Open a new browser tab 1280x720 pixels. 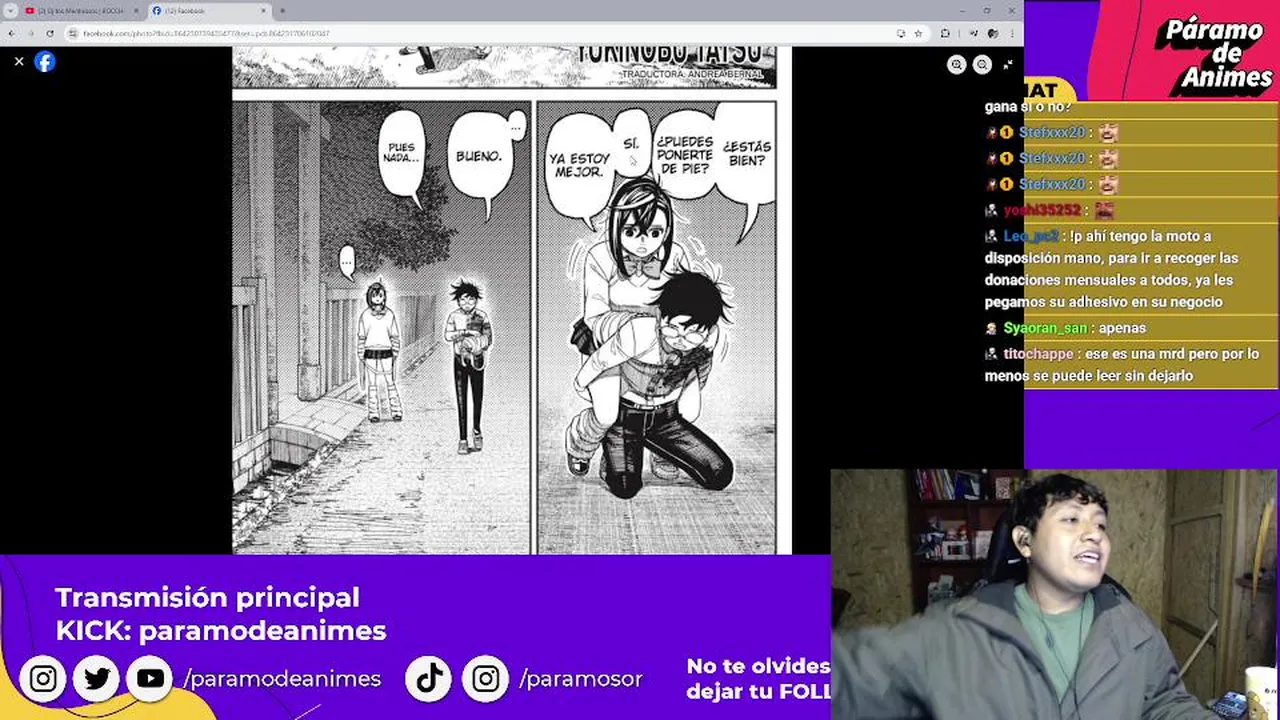282,11
